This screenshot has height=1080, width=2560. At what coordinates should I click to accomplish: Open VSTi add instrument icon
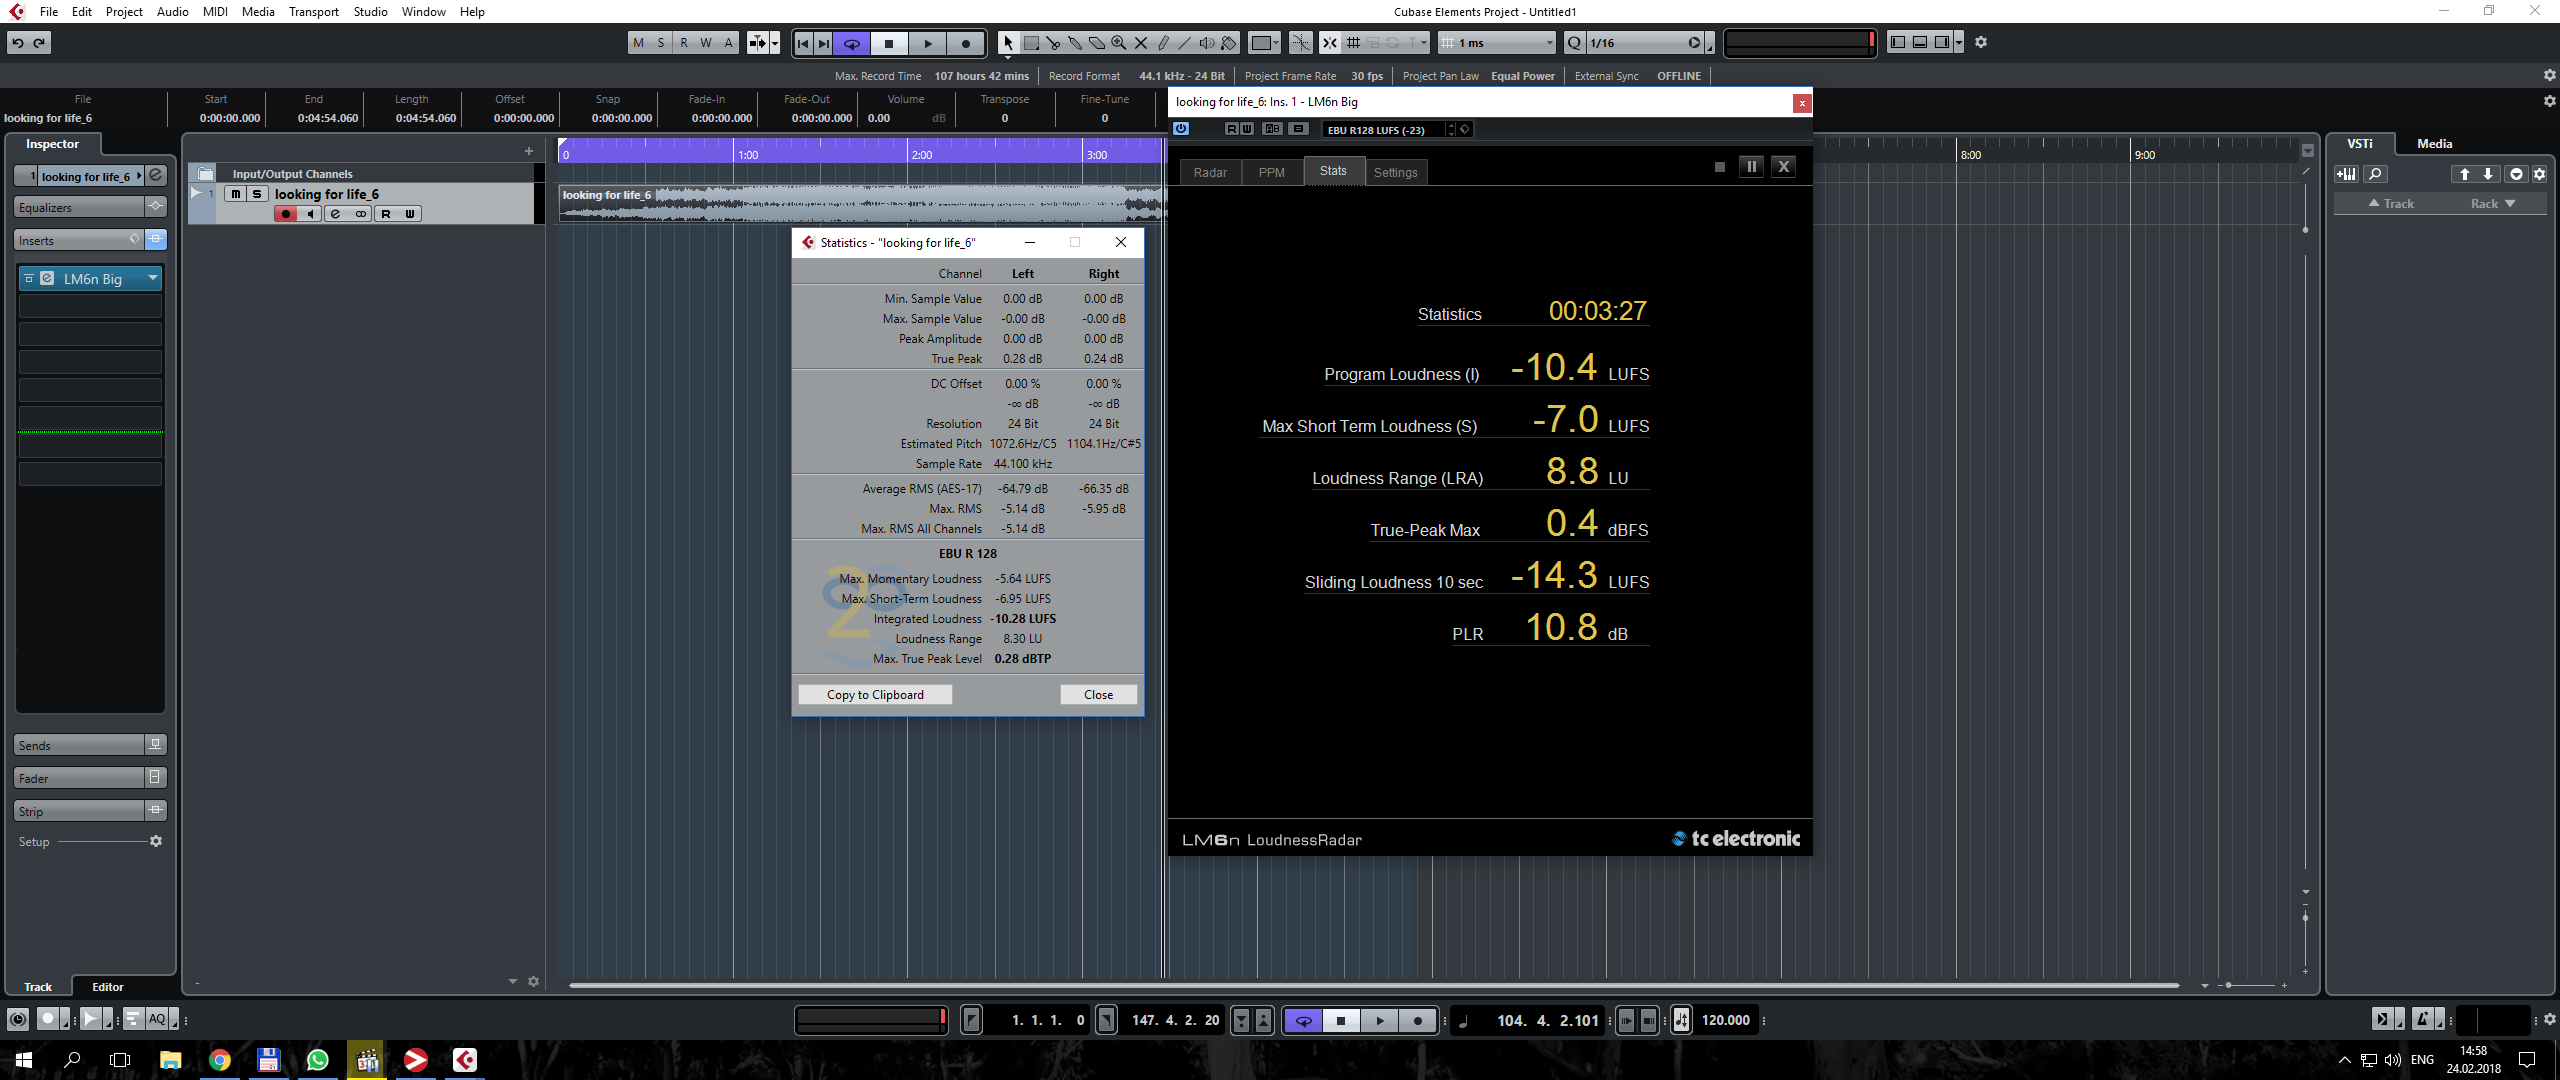click(2346, 174)
